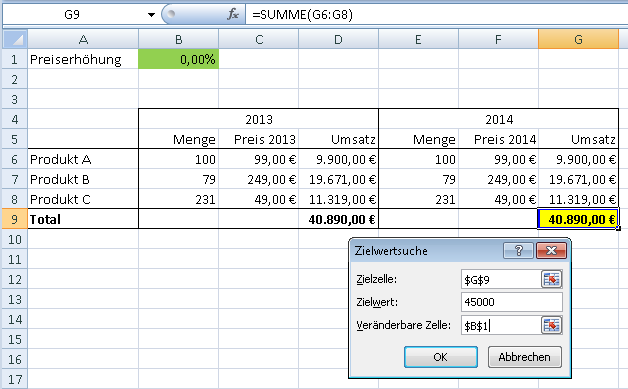Open help in Zielwertsuche dialog
The width and height of the screenshot is (628, 389).
[x=518, y=251]
